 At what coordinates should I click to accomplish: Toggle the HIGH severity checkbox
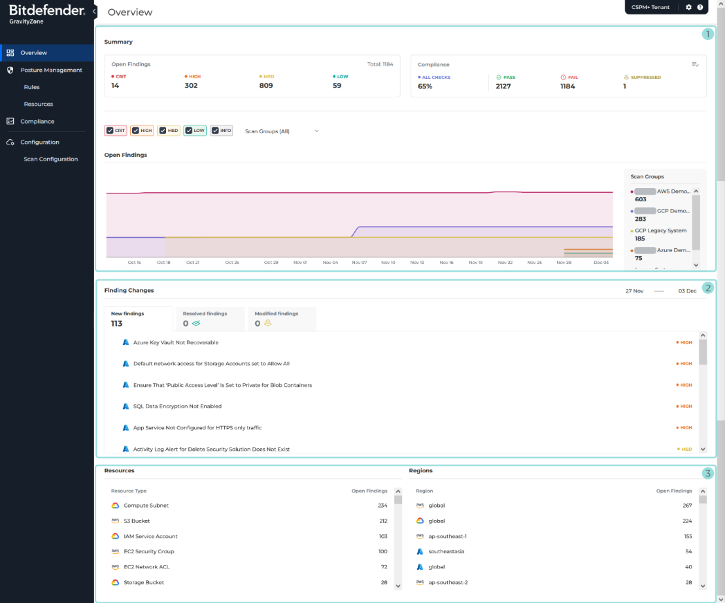coord(136,130)
